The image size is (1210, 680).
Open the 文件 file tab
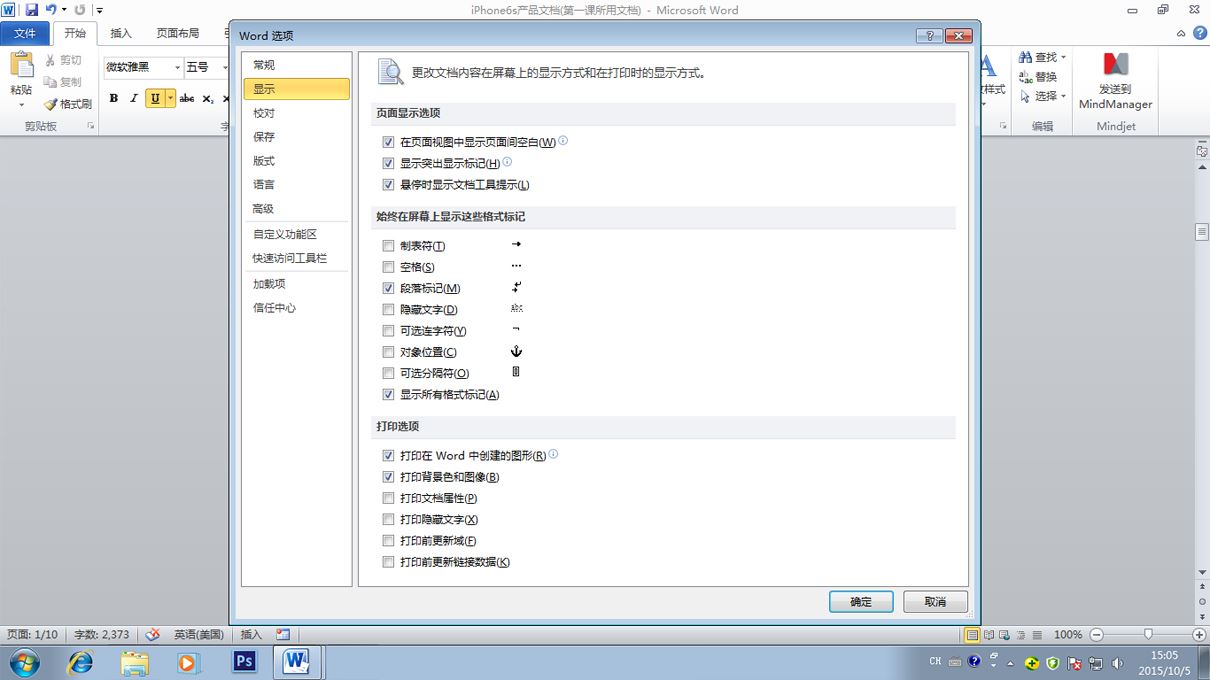(x=25, y=33)
